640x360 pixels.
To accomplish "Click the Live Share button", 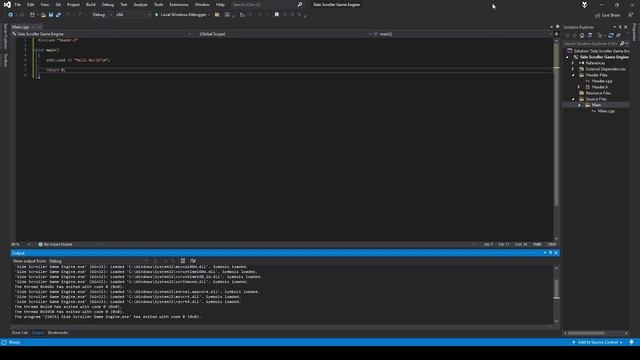I will pos(608,15).
